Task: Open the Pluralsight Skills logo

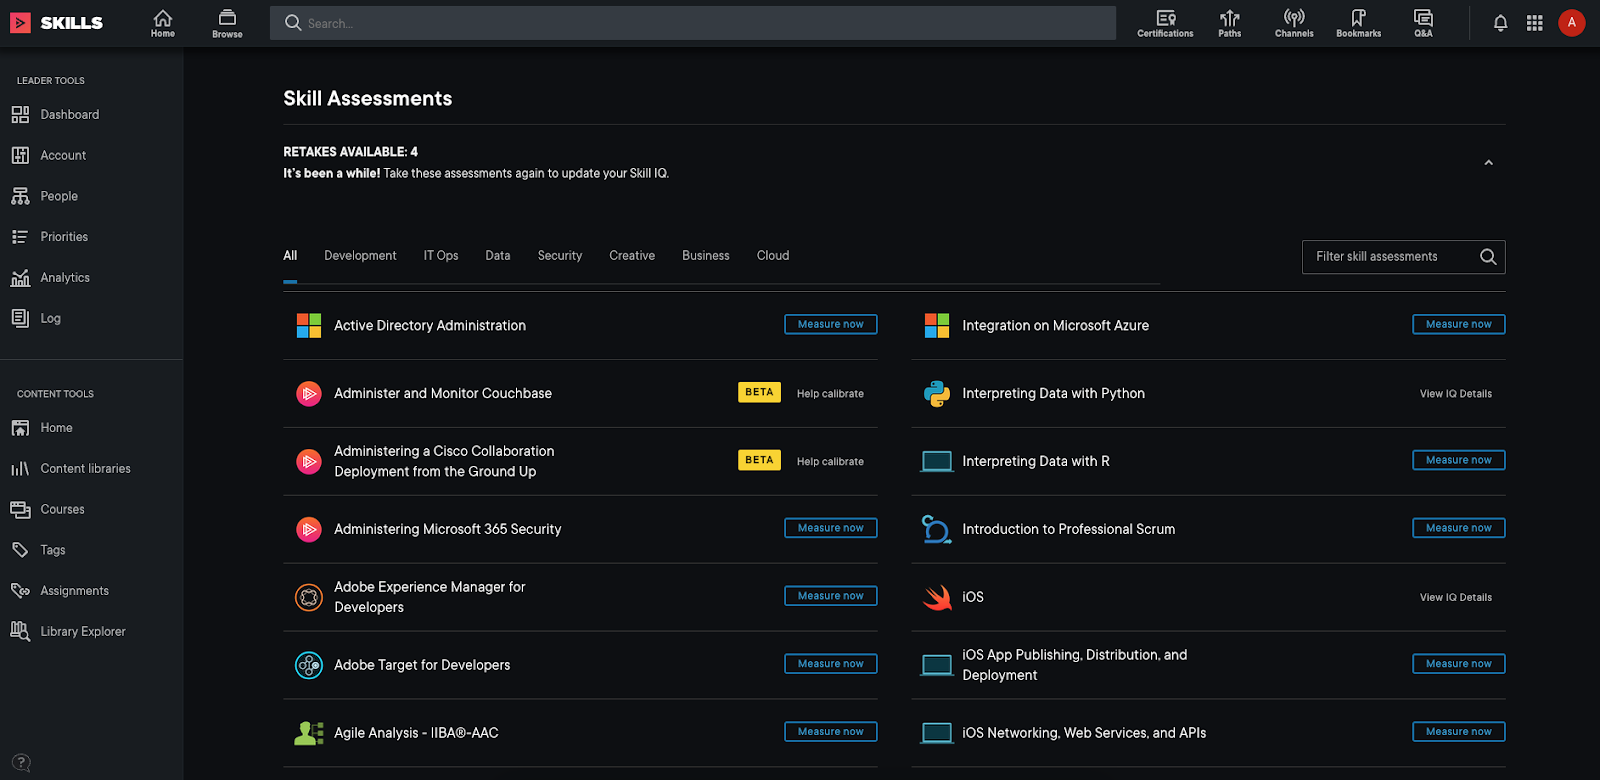Action: tap(56, 22)
